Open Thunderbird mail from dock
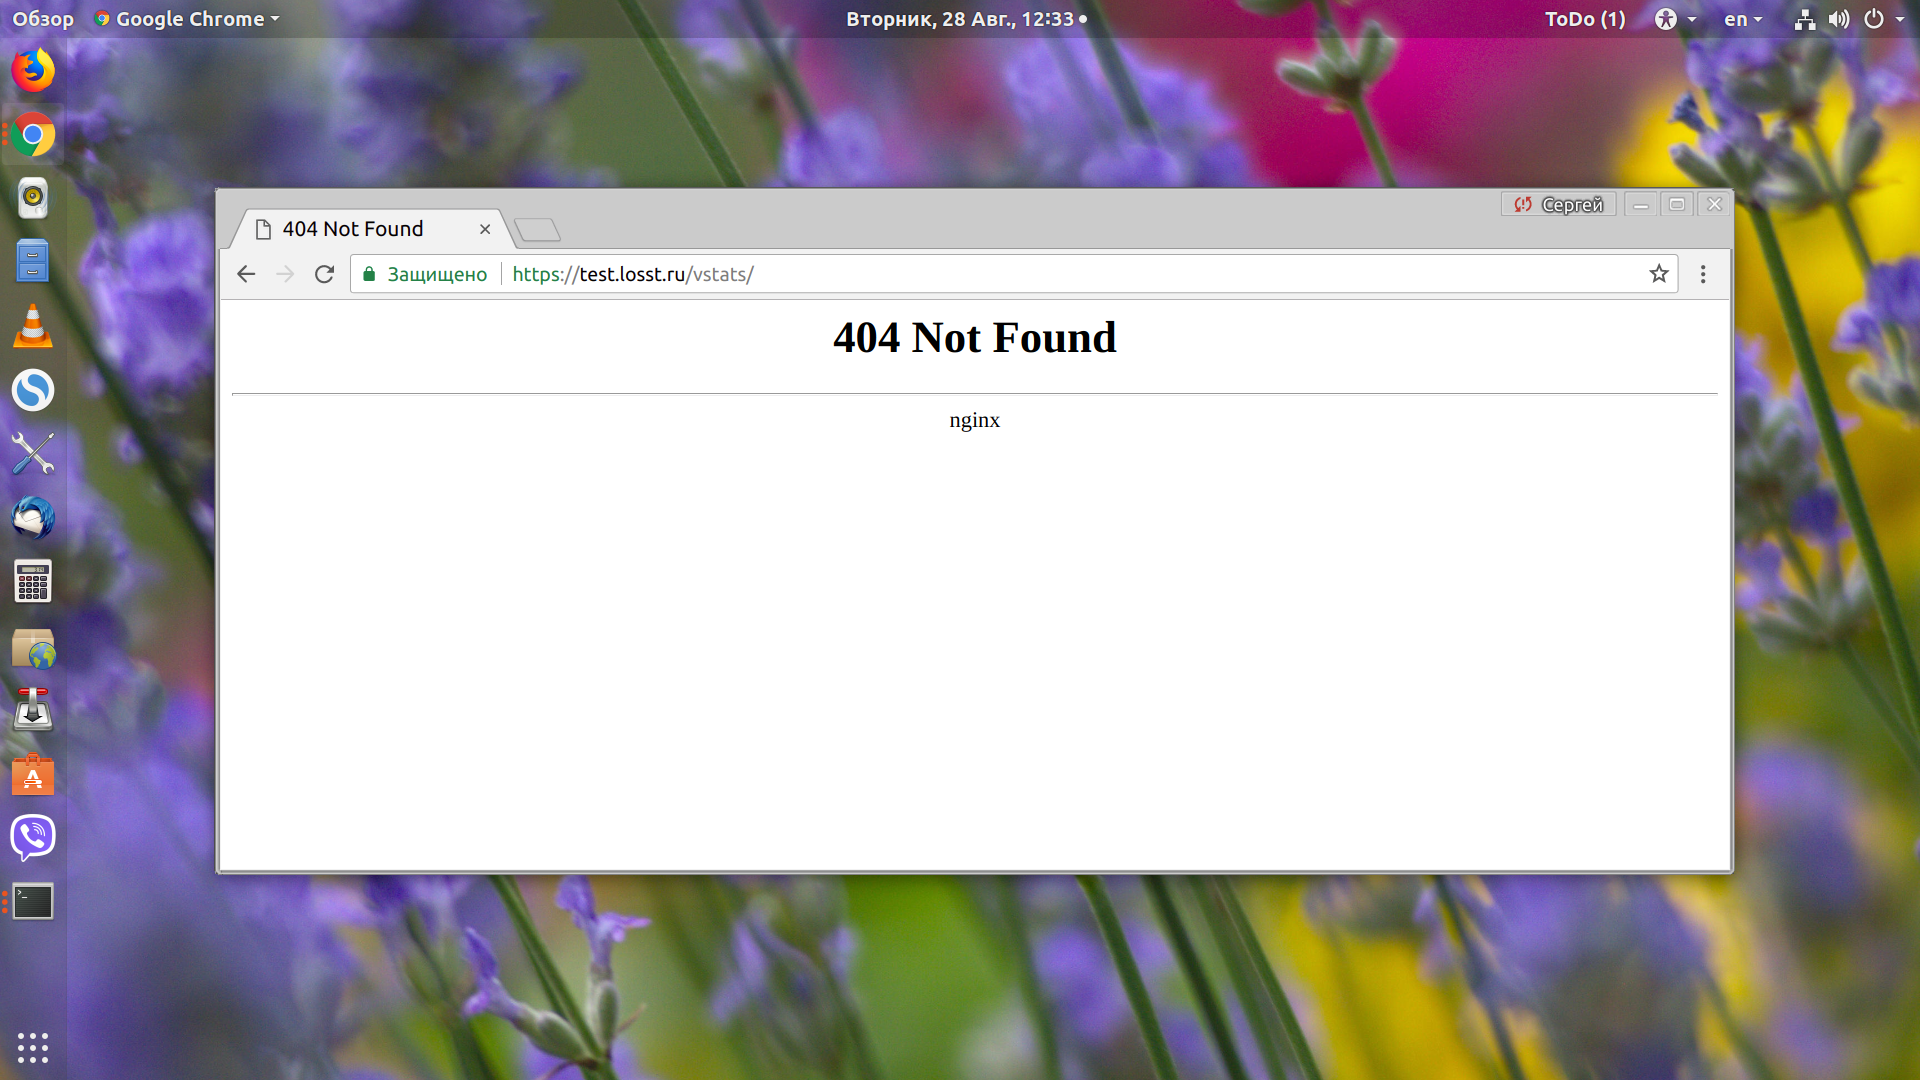Image resolution: width=1920 pixels, height=1080 pixels. click(33, 518)
